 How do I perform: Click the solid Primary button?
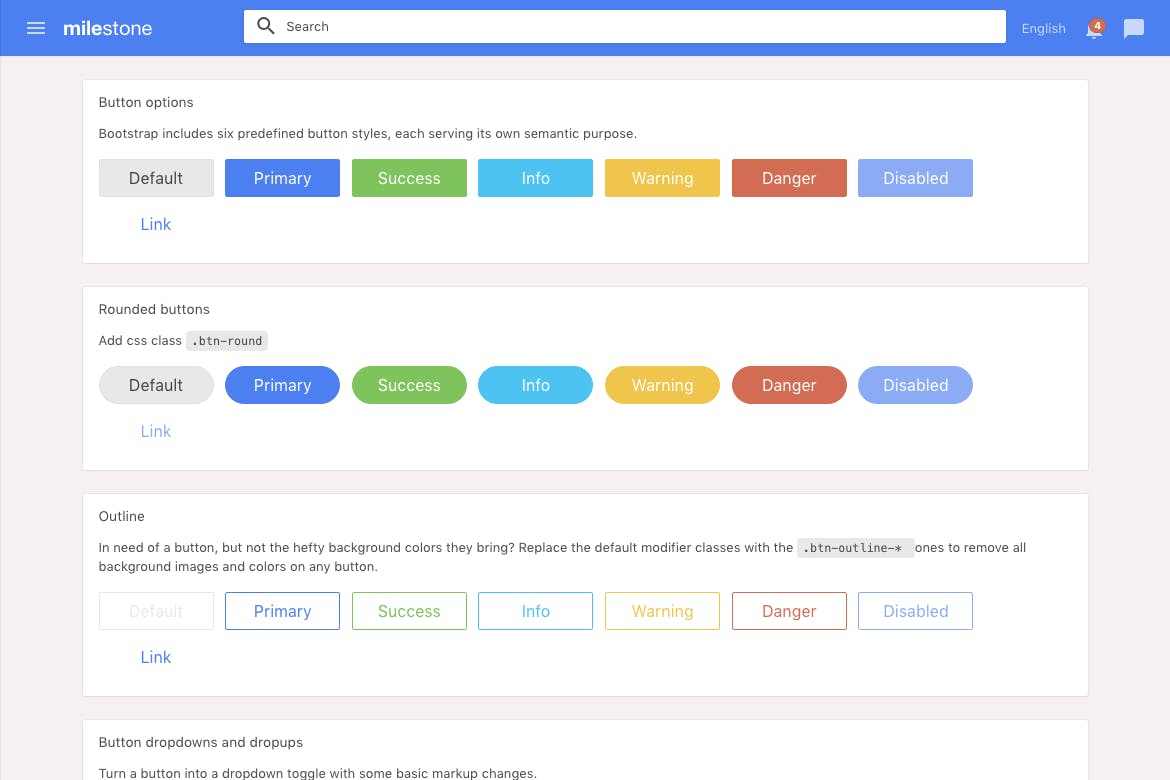pyautogui.click(x=282, y=178)
